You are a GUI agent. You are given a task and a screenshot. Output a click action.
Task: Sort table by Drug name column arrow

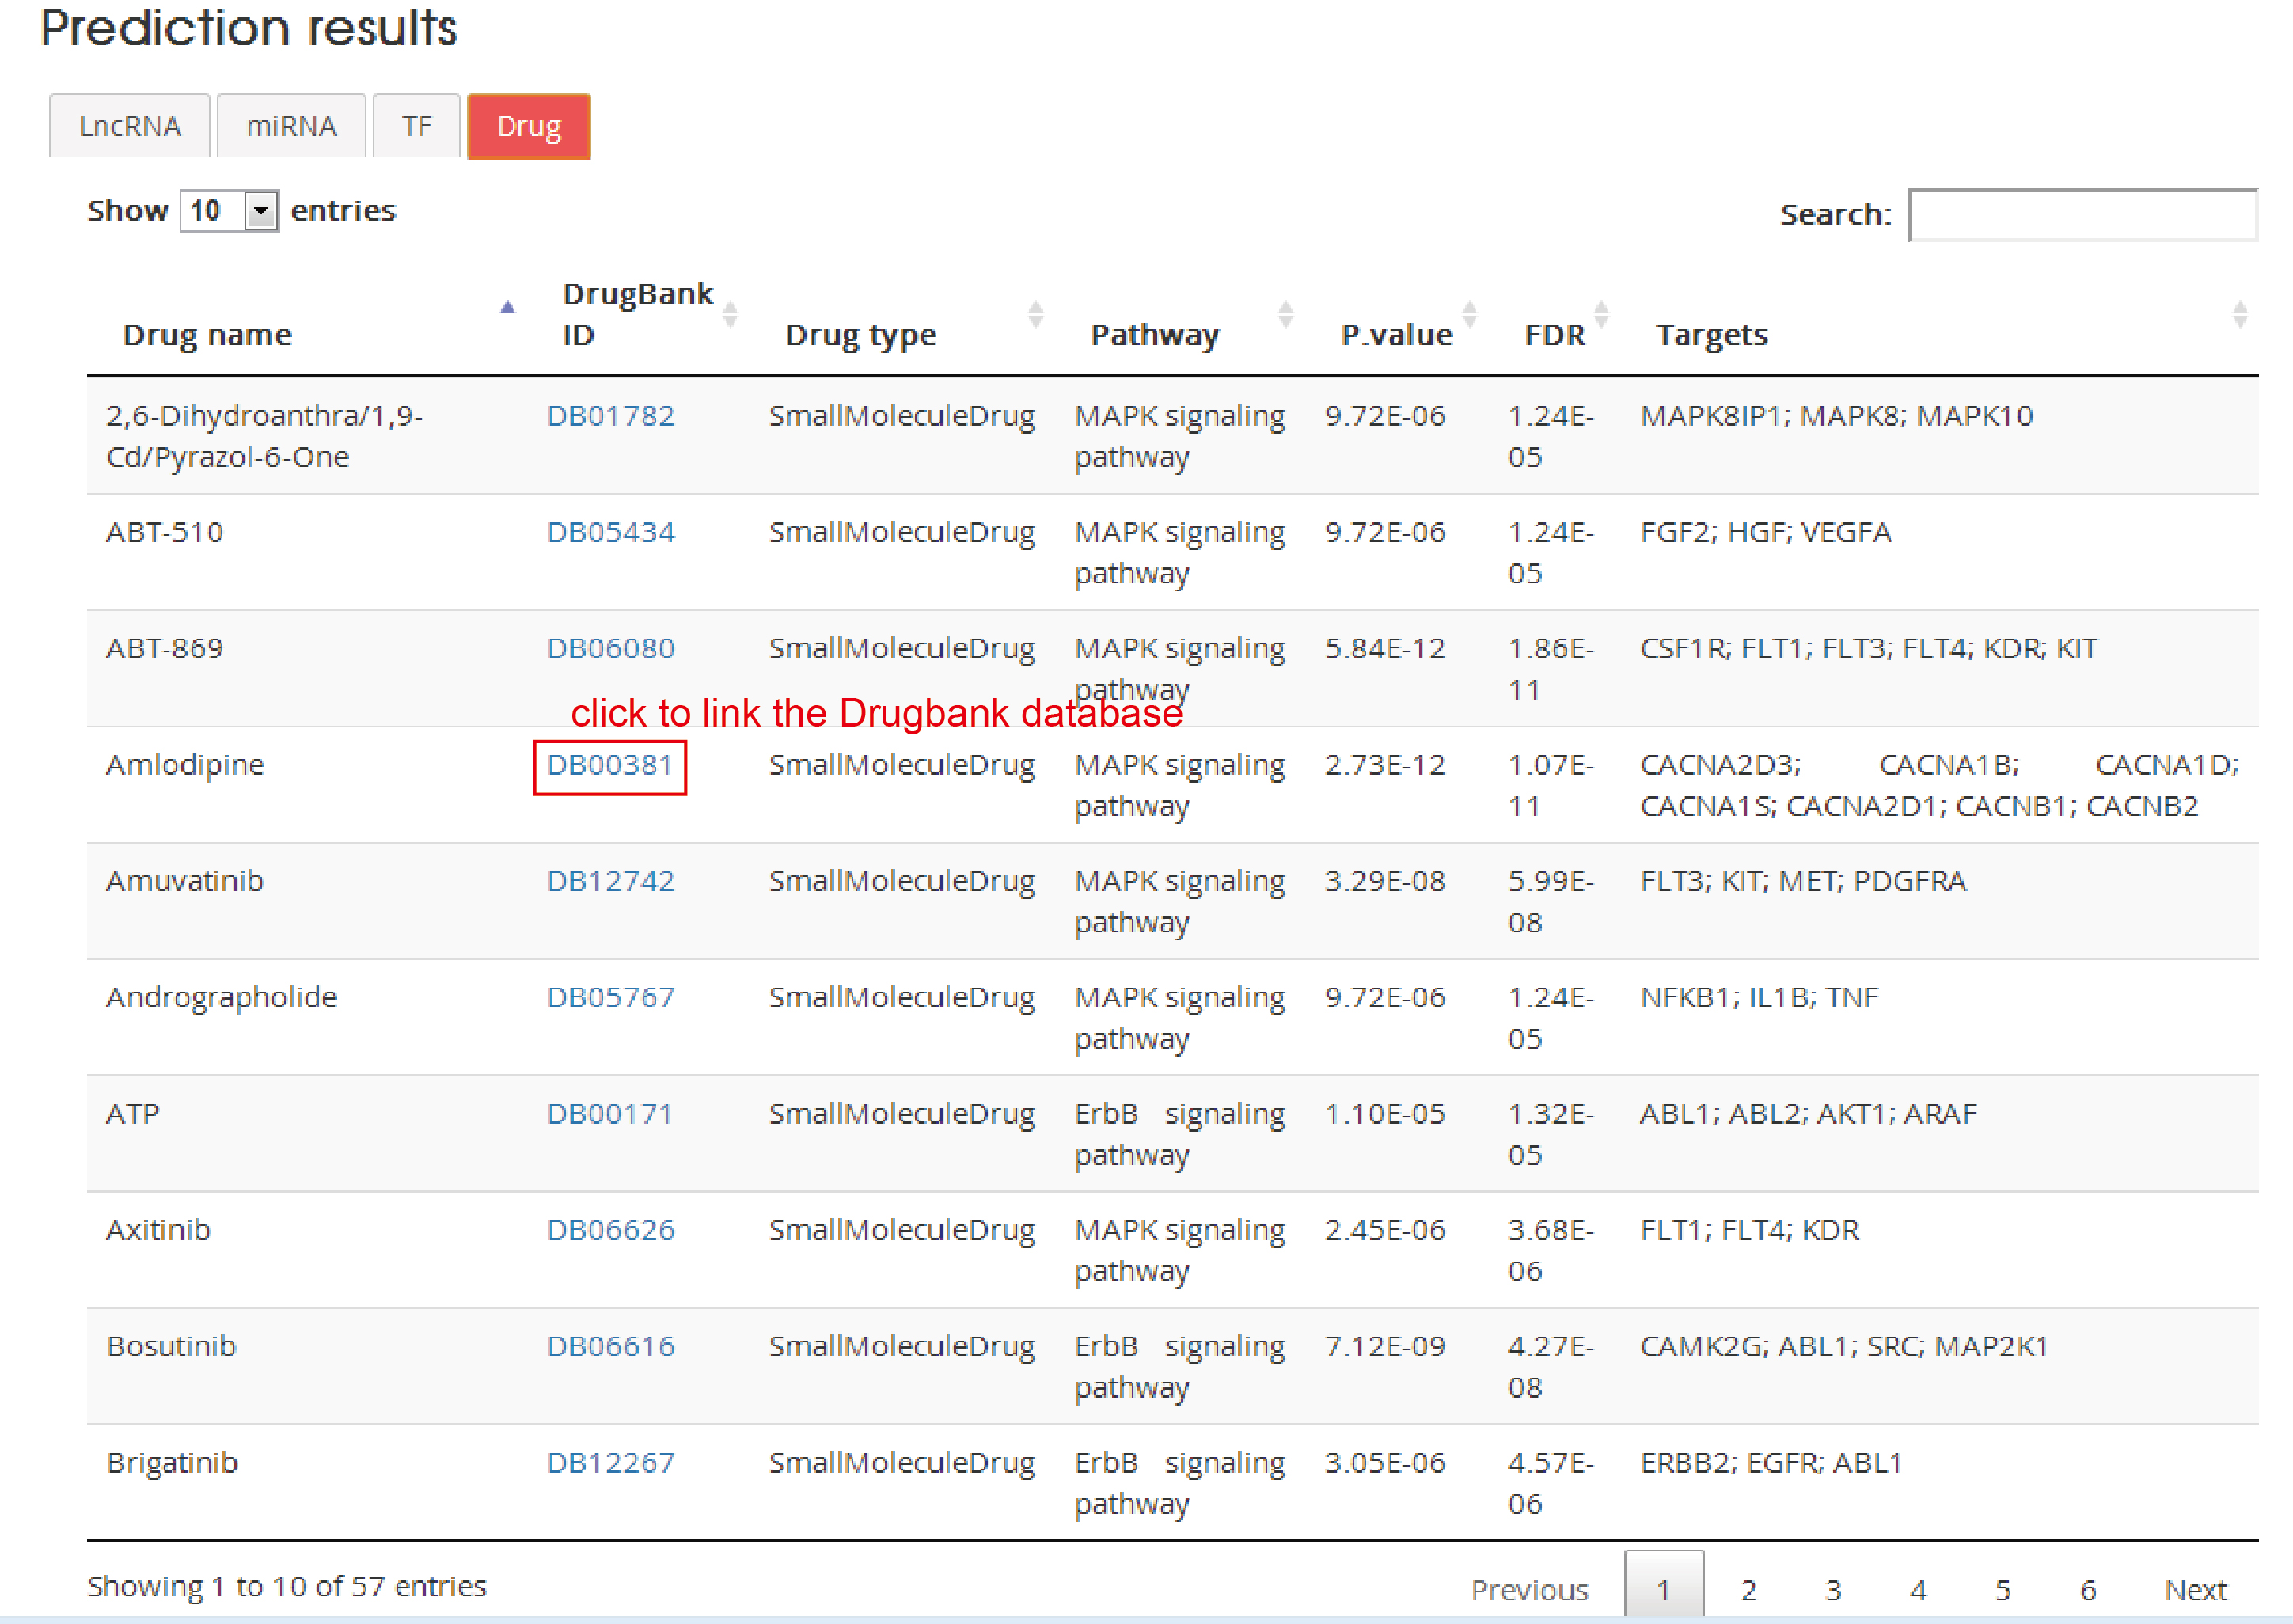507,308
